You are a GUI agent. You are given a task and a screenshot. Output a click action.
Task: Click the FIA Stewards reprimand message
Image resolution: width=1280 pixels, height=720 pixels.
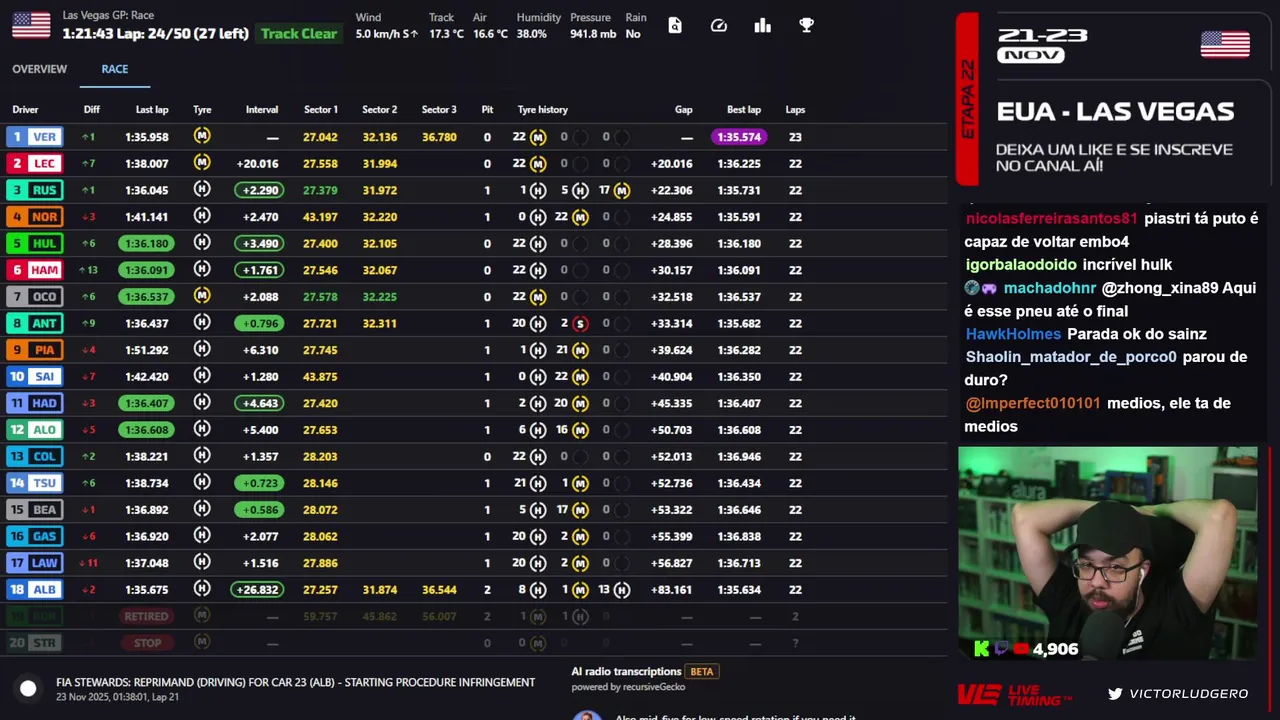(x=295, y=682)
